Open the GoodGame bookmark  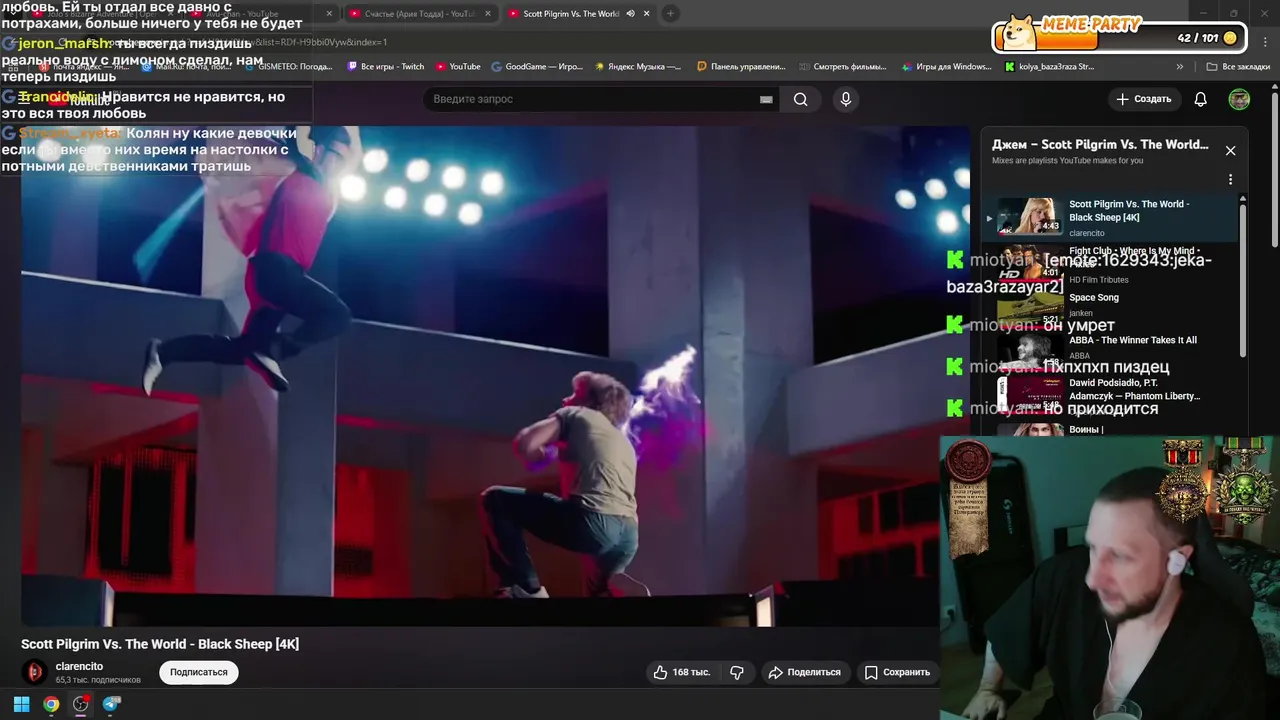537,67
